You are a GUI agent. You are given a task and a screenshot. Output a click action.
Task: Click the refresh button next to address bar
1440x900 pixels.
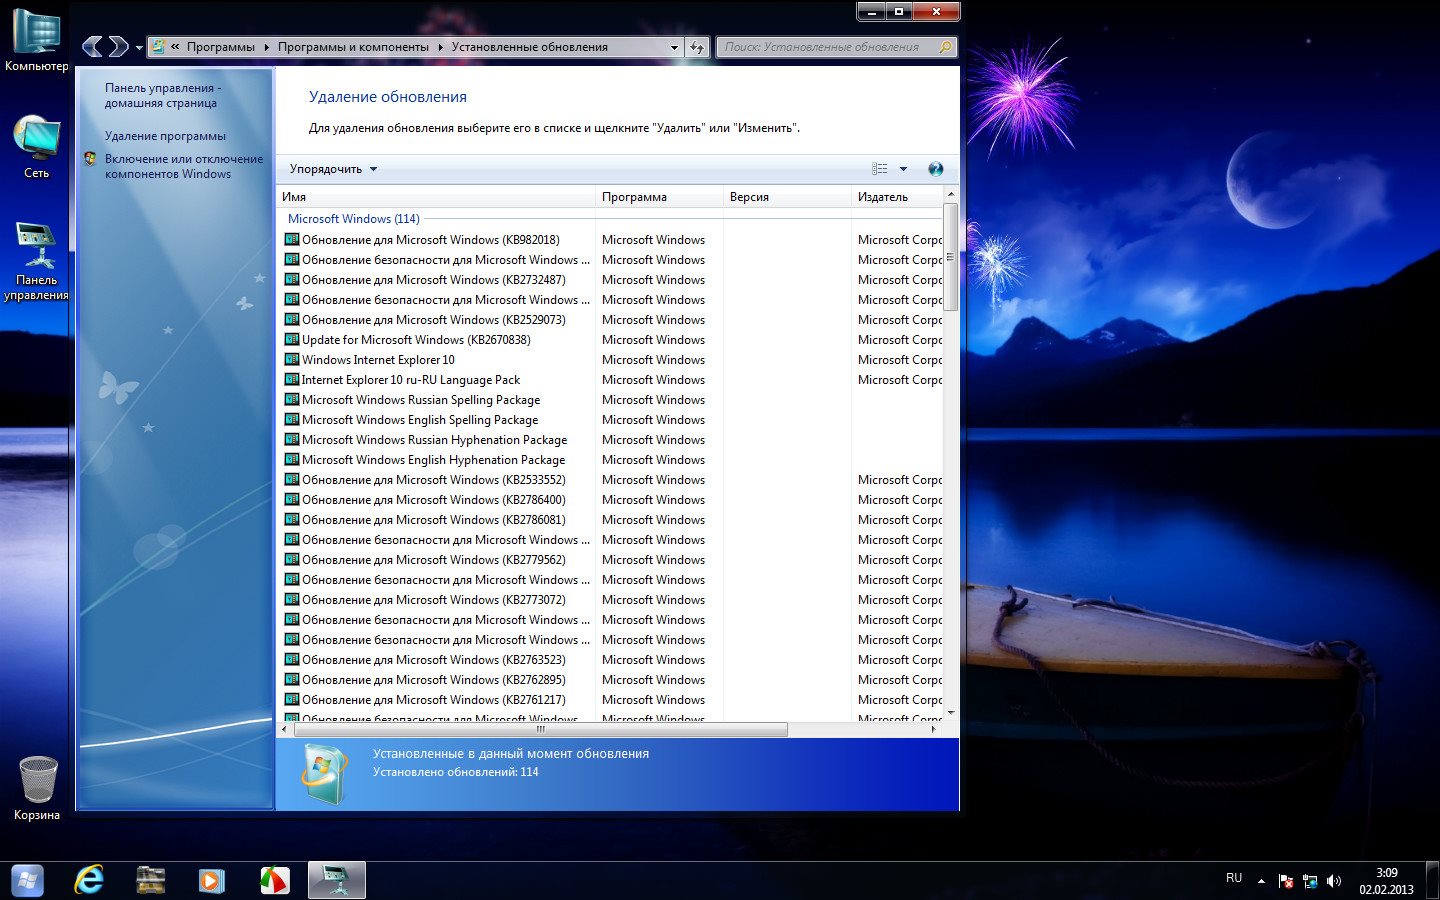[x=697, y=47]
